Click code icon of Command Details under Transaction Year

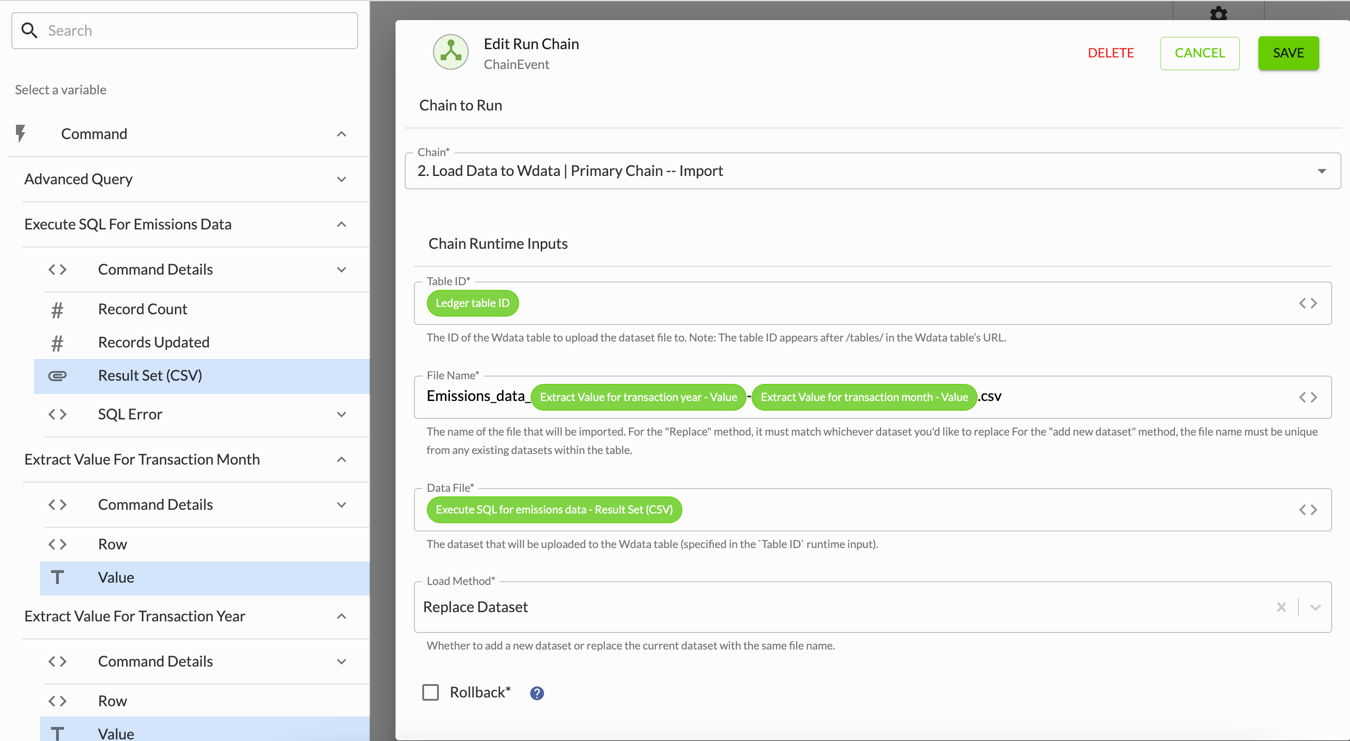click(x=57, y=662)
